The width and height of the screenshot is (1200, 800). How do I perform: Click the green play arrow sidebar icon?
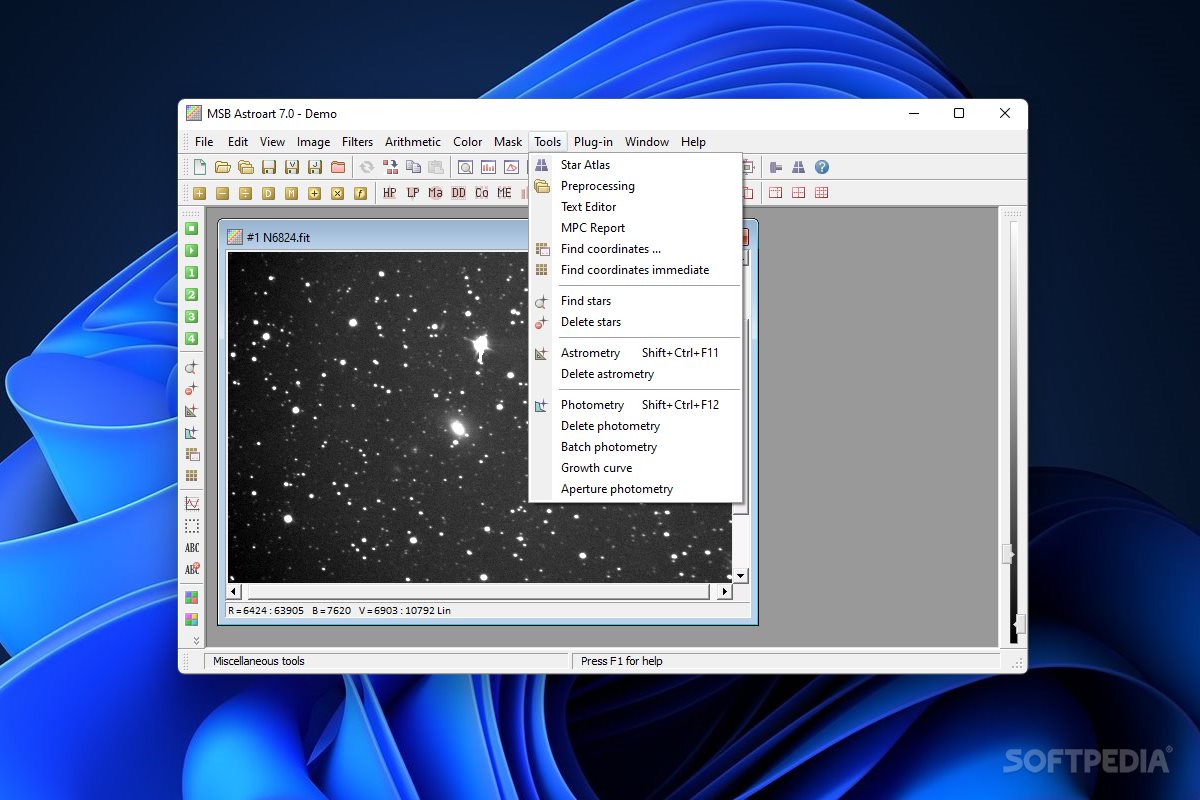191,250
